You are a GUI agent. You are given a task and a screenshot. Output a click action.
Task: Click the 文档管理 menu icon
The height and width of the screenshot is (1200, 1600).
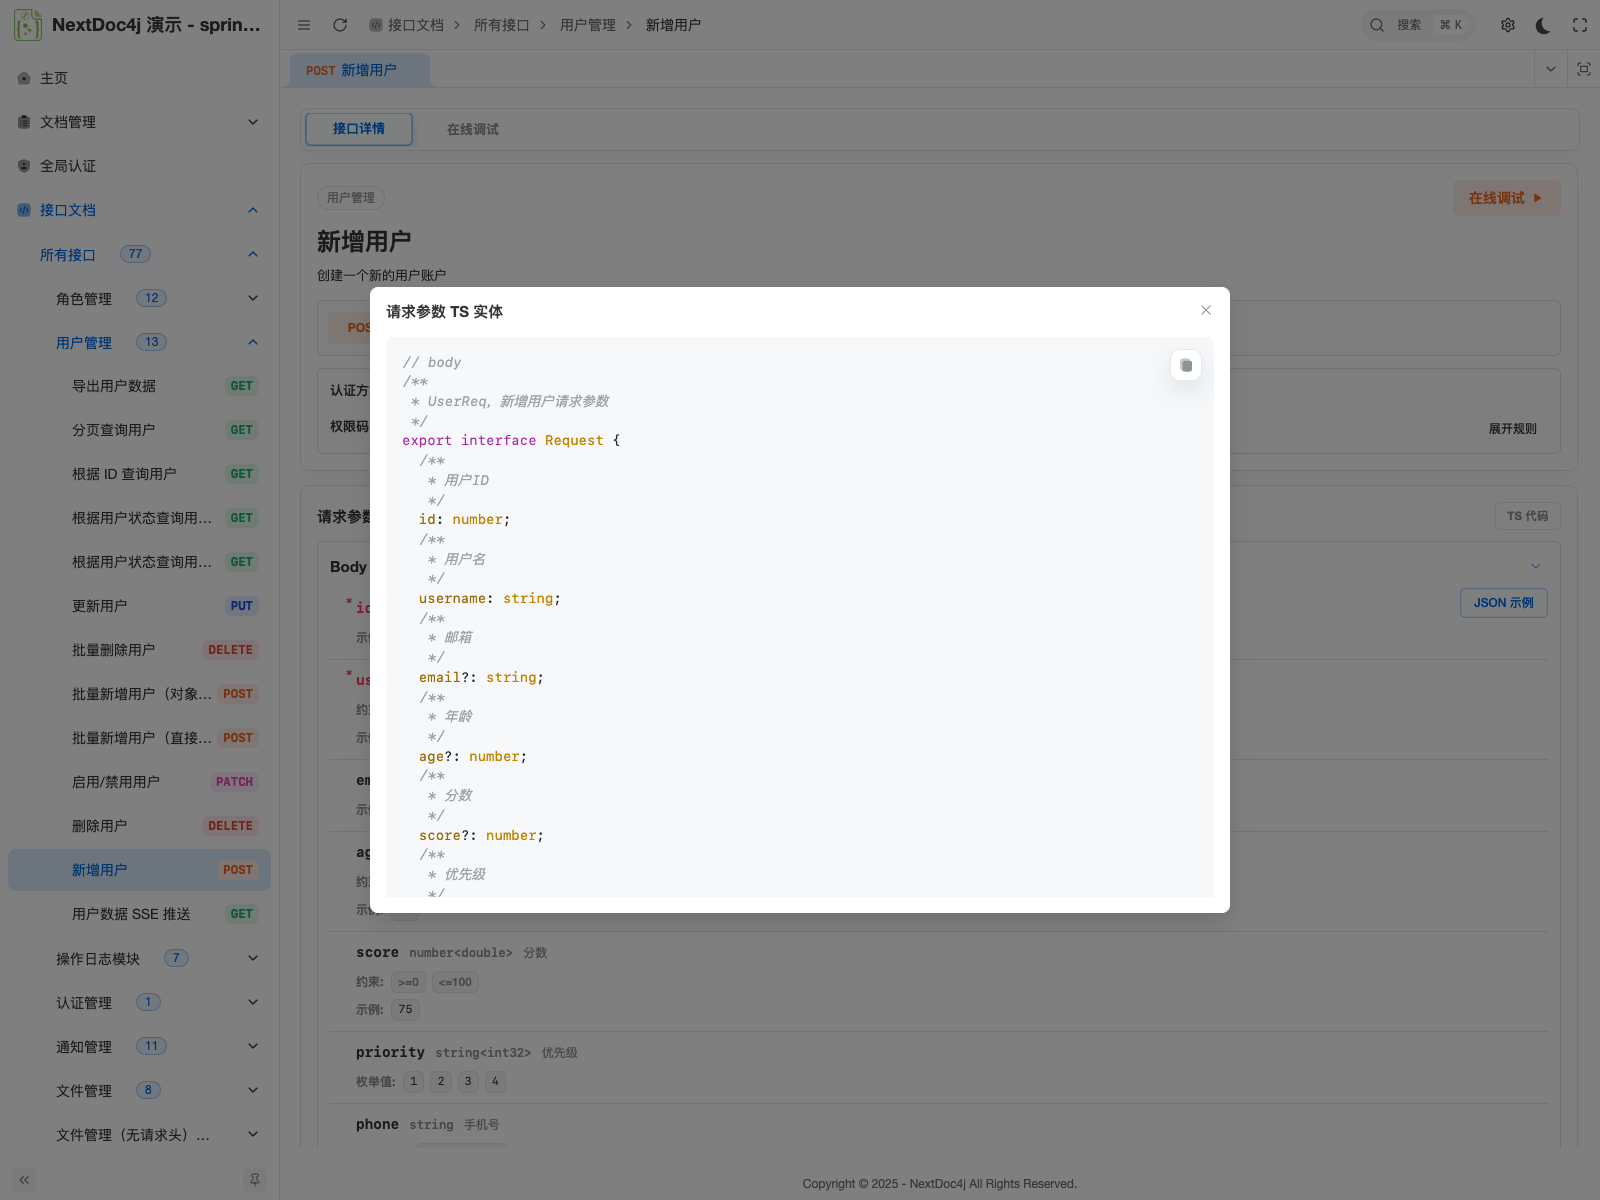(24, 122)
